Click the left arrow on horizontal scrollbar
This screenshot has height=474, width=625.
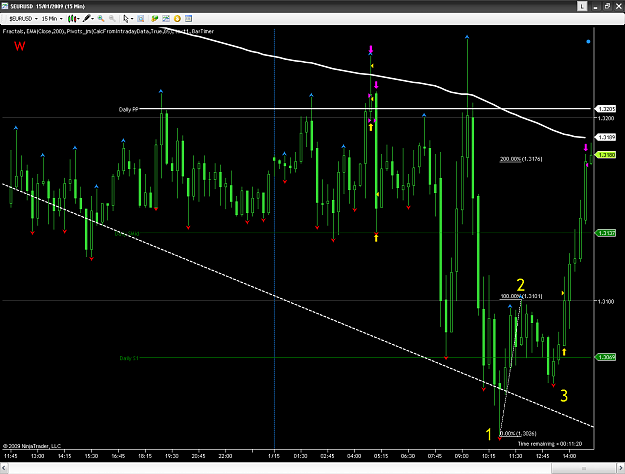4,468
